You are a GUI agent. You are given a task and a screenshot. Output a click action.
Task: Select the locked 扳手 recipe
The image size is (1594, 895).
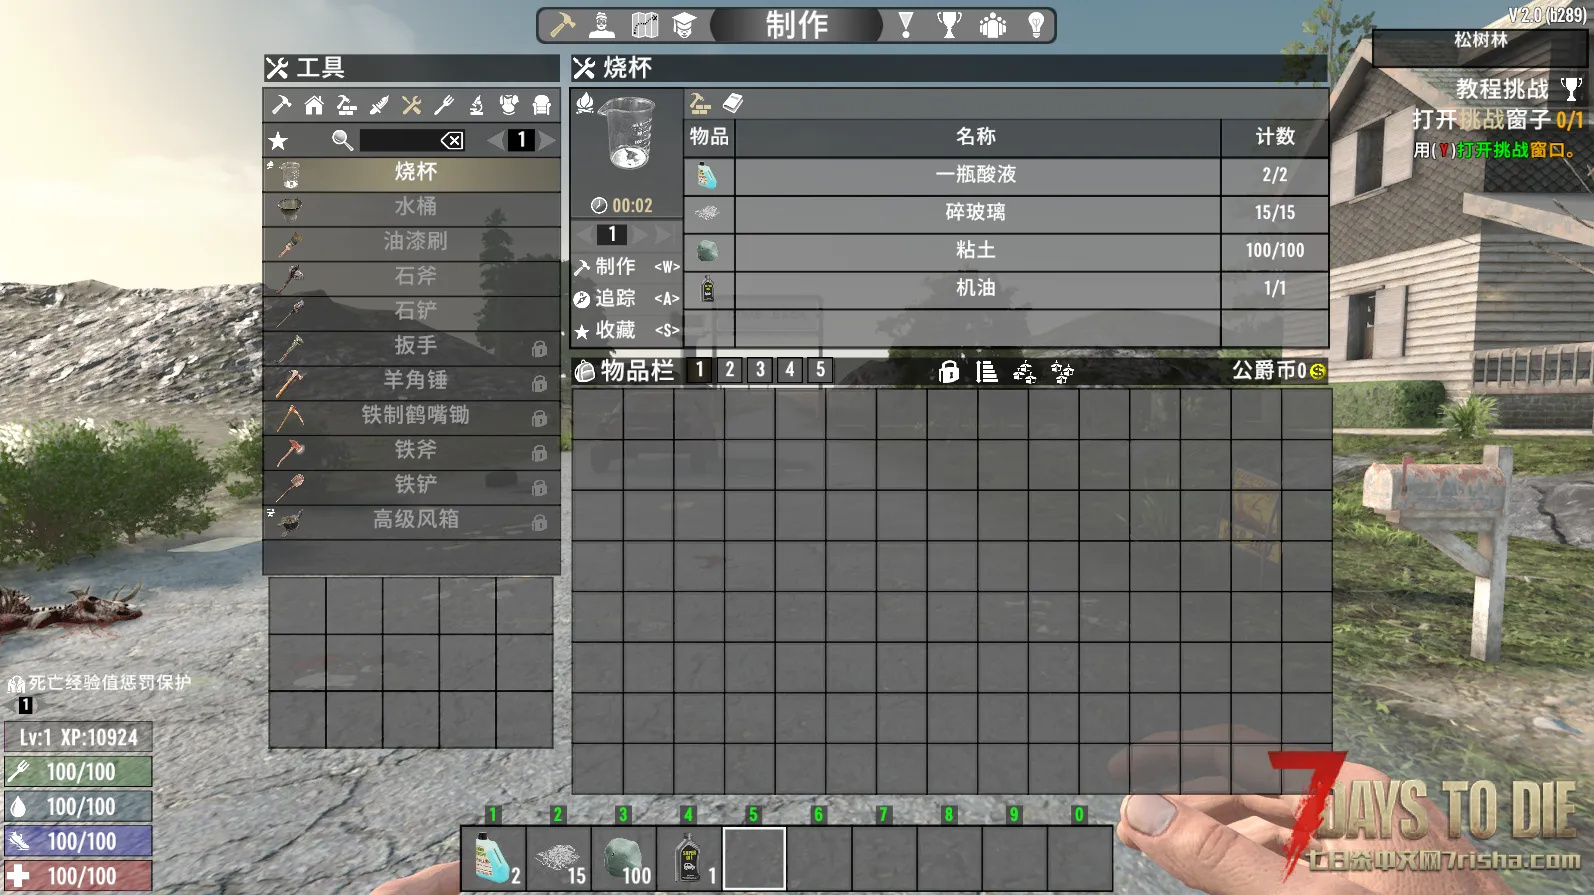(412, 347)
